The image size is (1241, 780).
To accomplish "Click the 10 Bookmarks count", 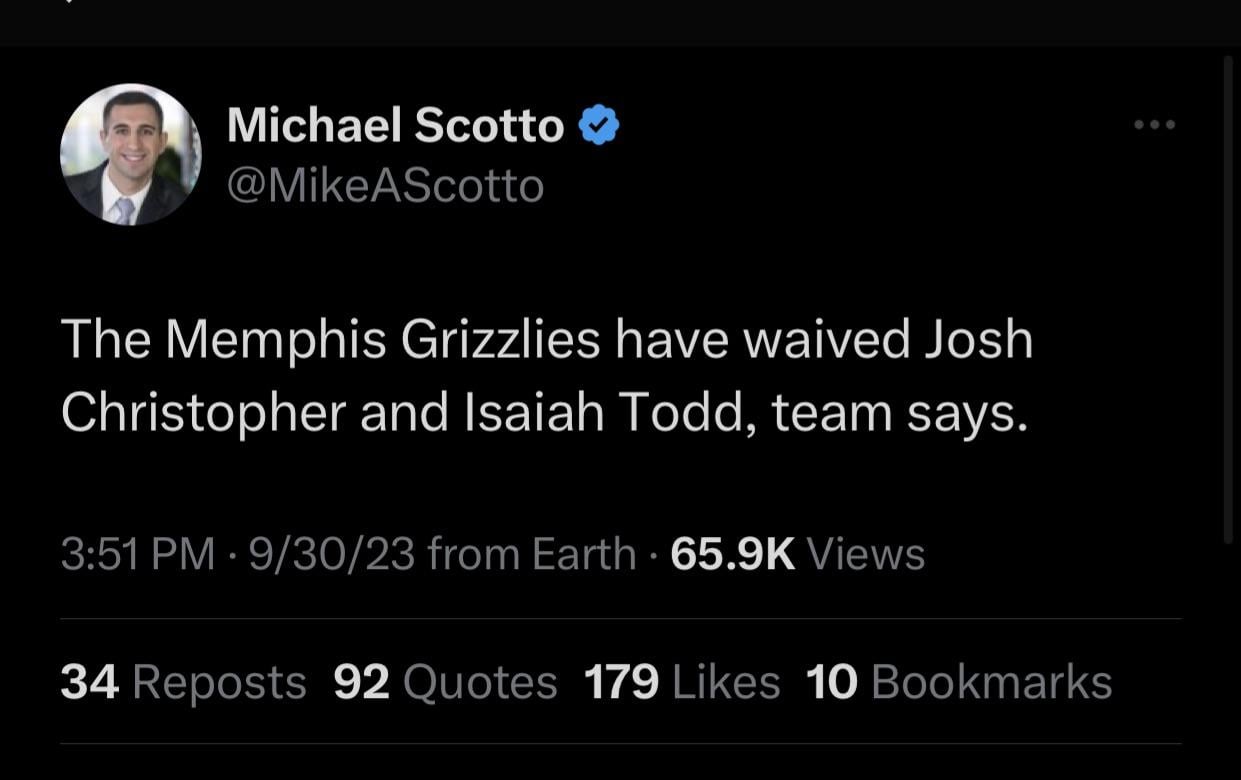I will [x=958, y=682].
